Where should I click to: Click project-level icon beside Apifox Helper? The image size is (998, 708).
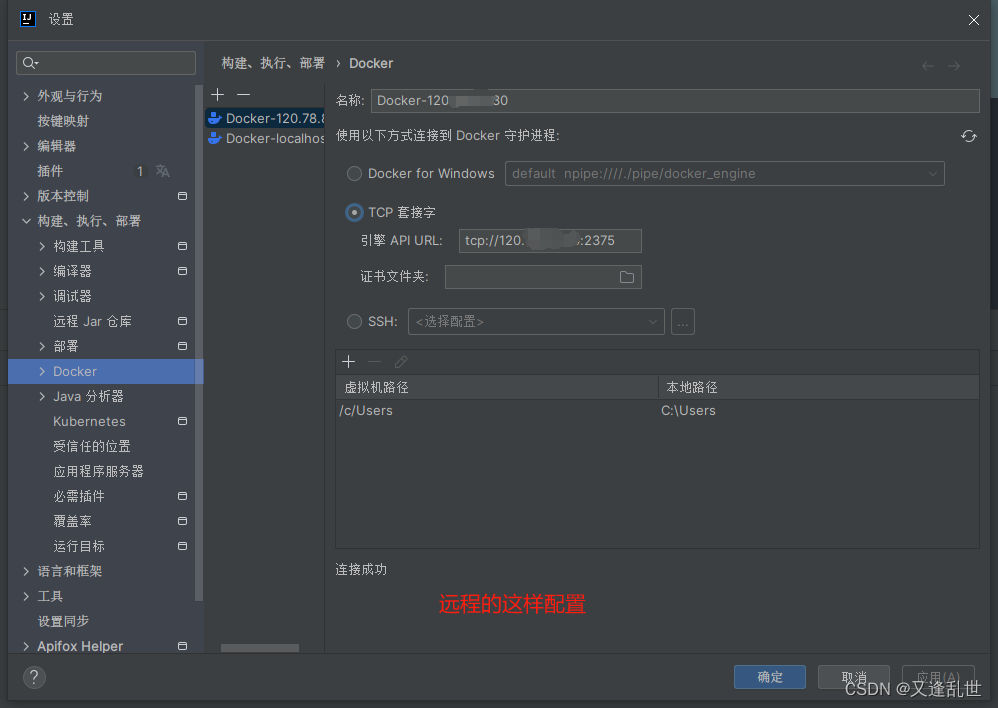click(182, 646)
